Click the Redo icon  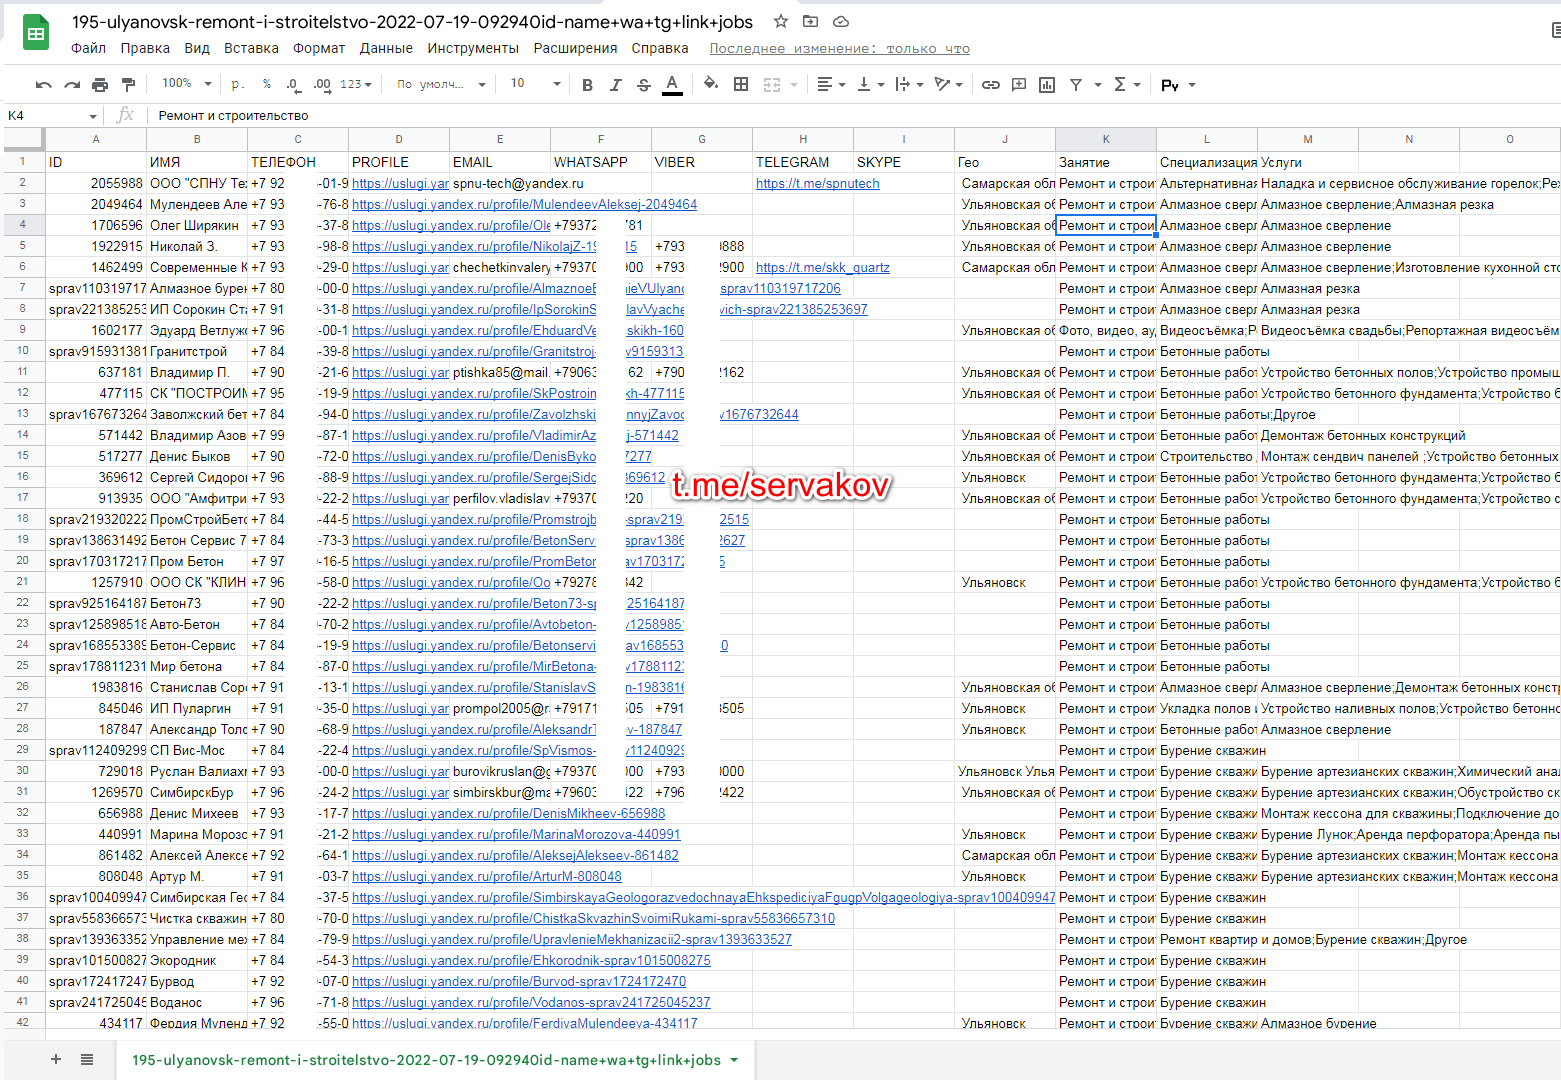(x=72, y=85)
